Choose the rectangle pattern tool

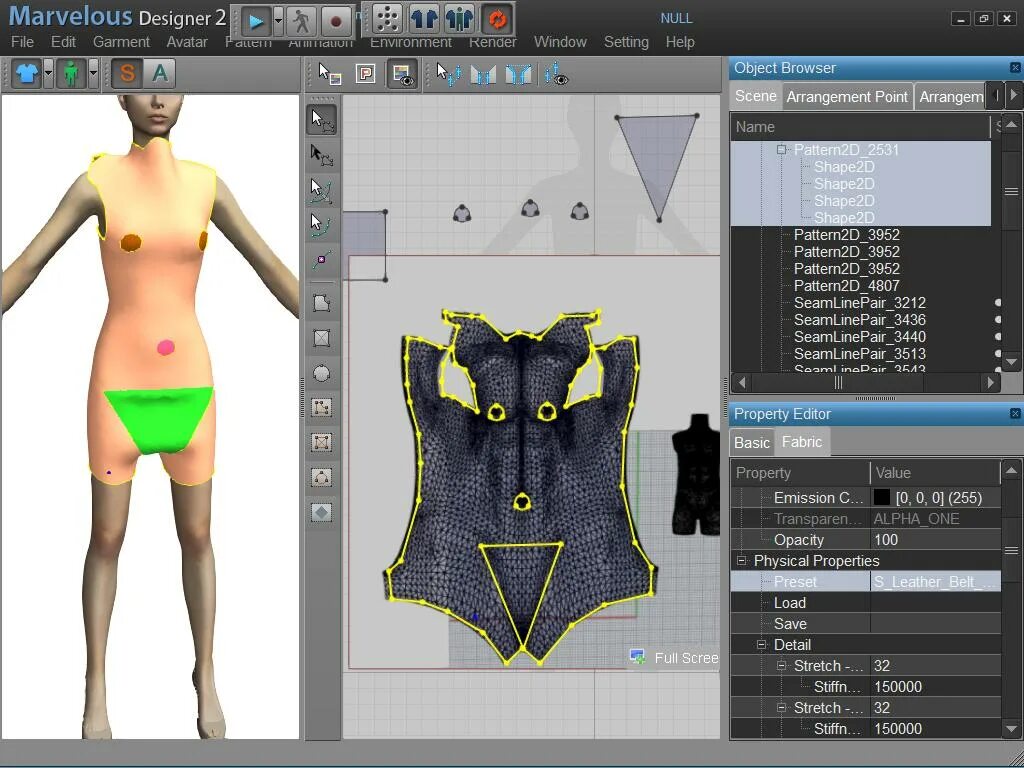pos(321,338)
